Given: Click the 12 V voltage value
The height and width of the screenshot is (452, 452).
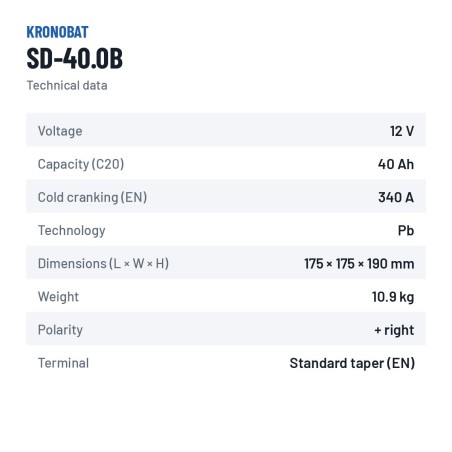Looking at the screenshot, I should [x=402, y=131].
